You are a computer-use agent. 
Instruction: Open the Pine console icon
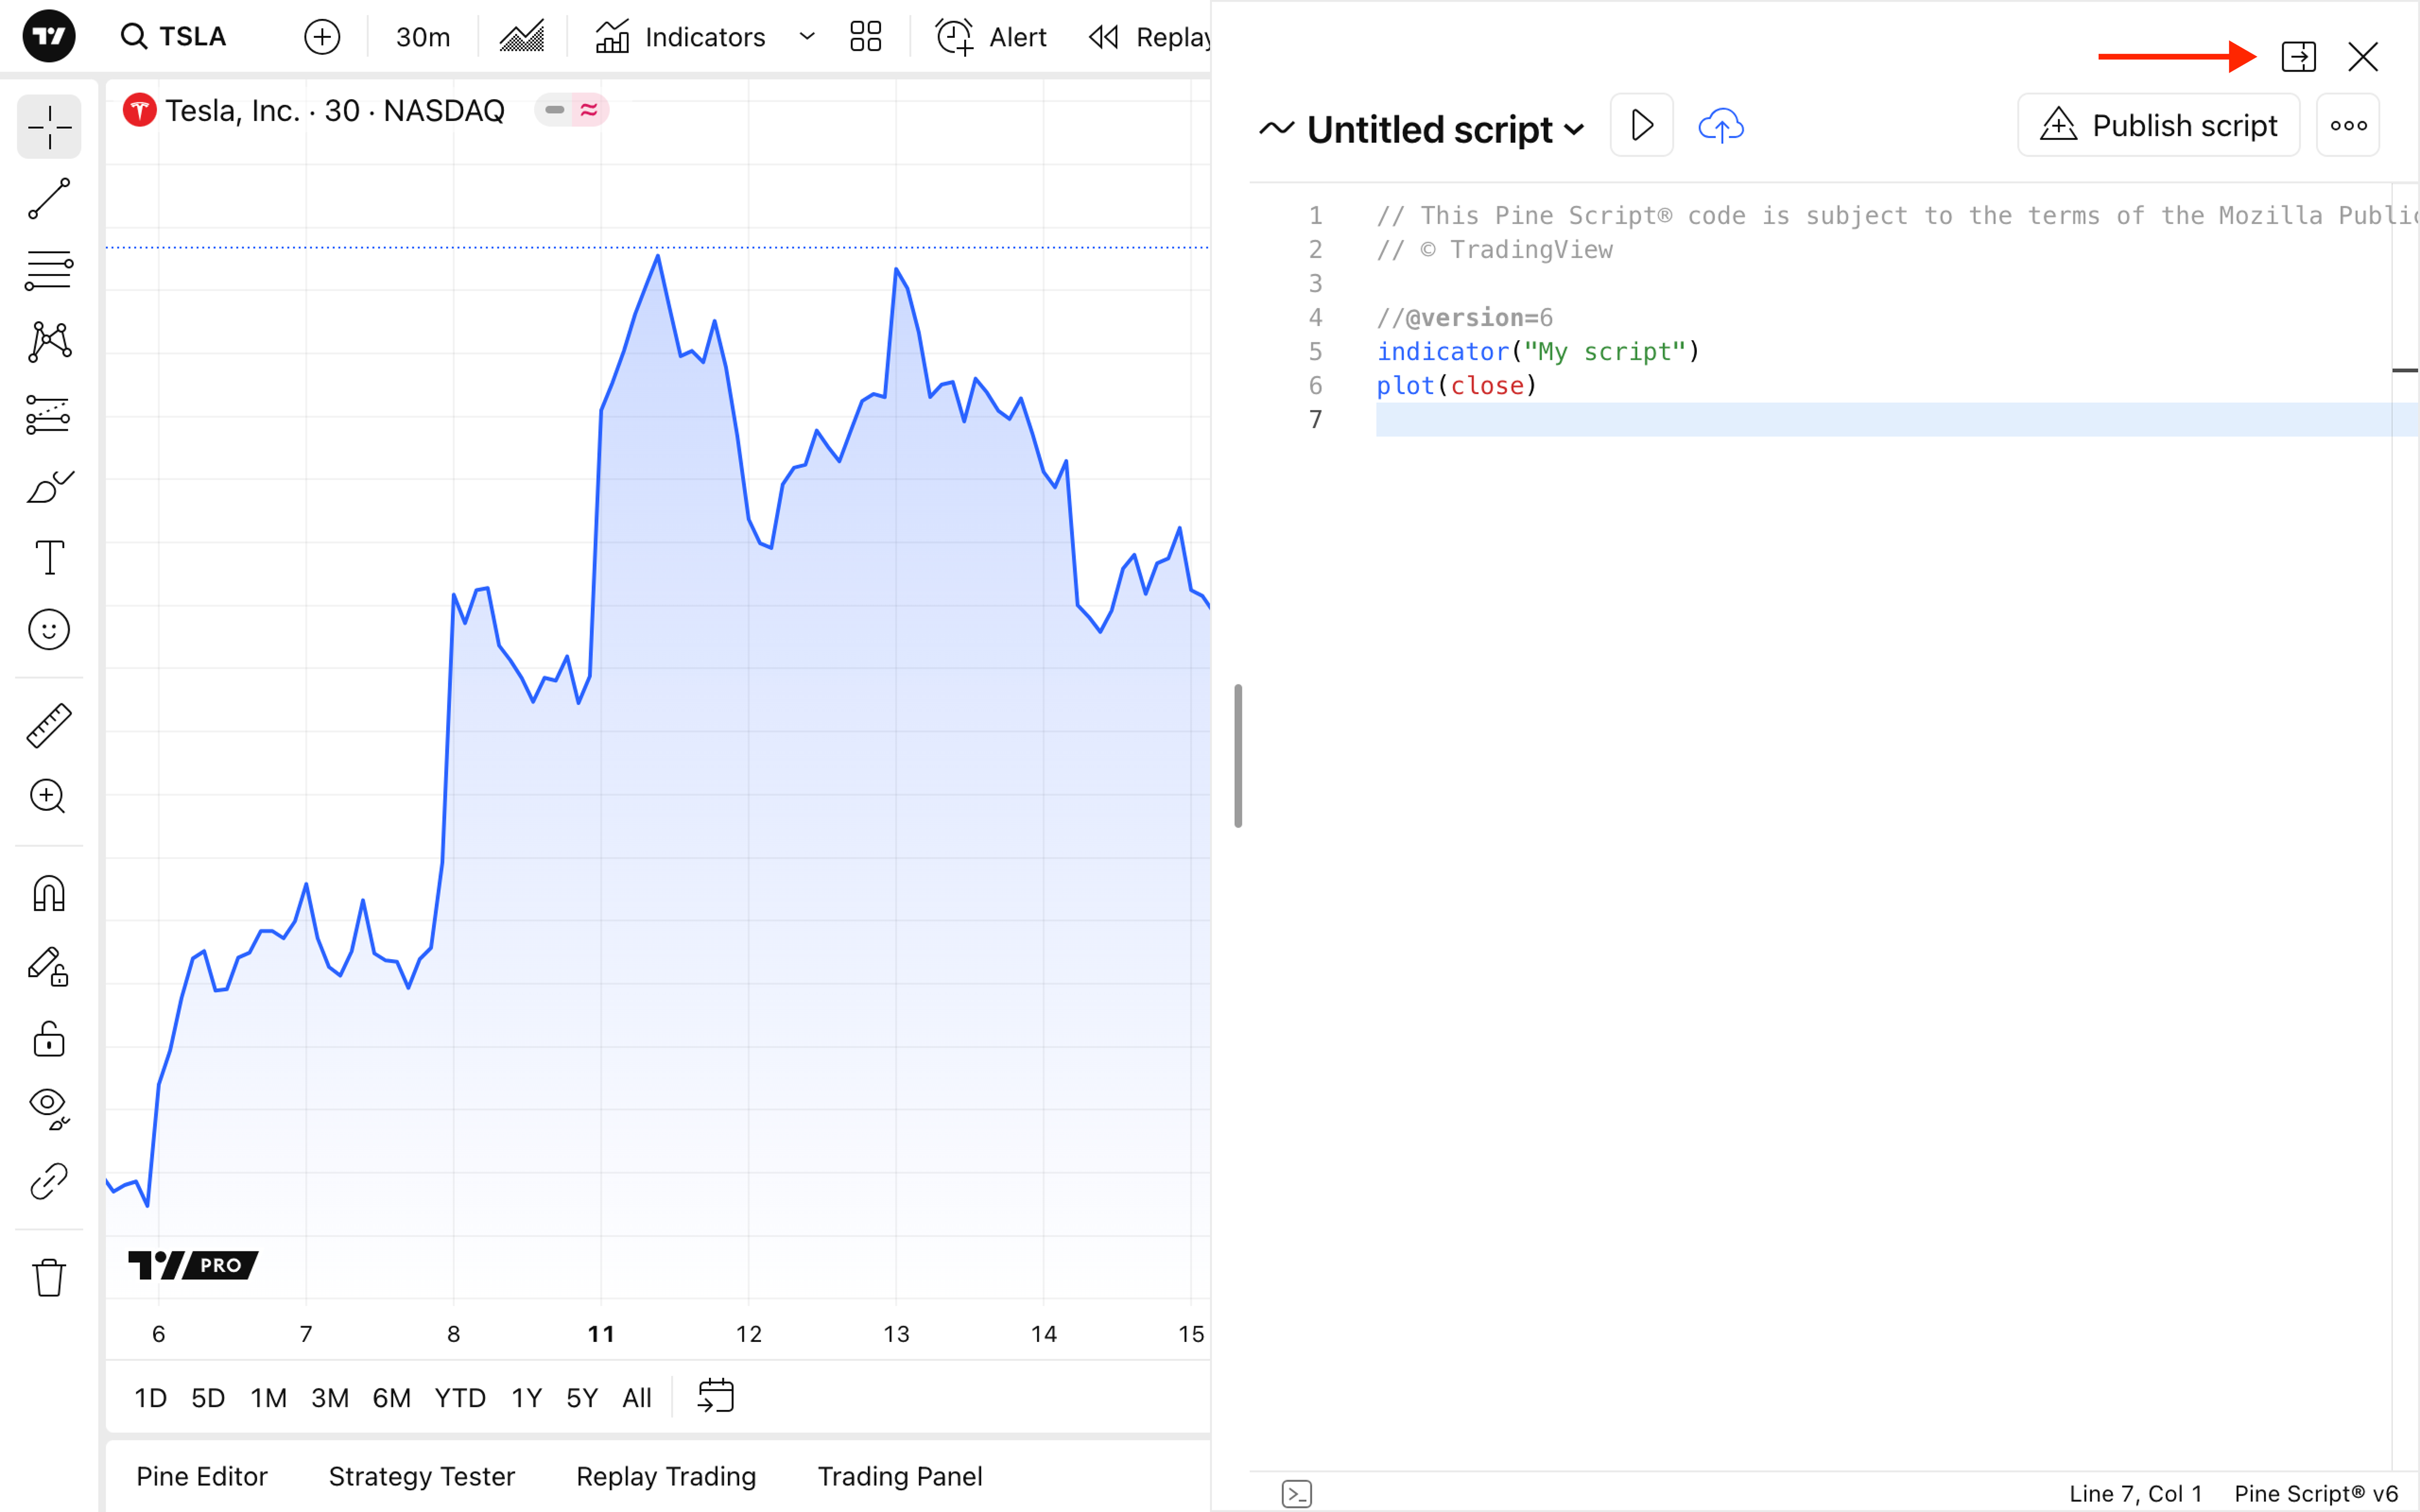pos(1296,1493)
